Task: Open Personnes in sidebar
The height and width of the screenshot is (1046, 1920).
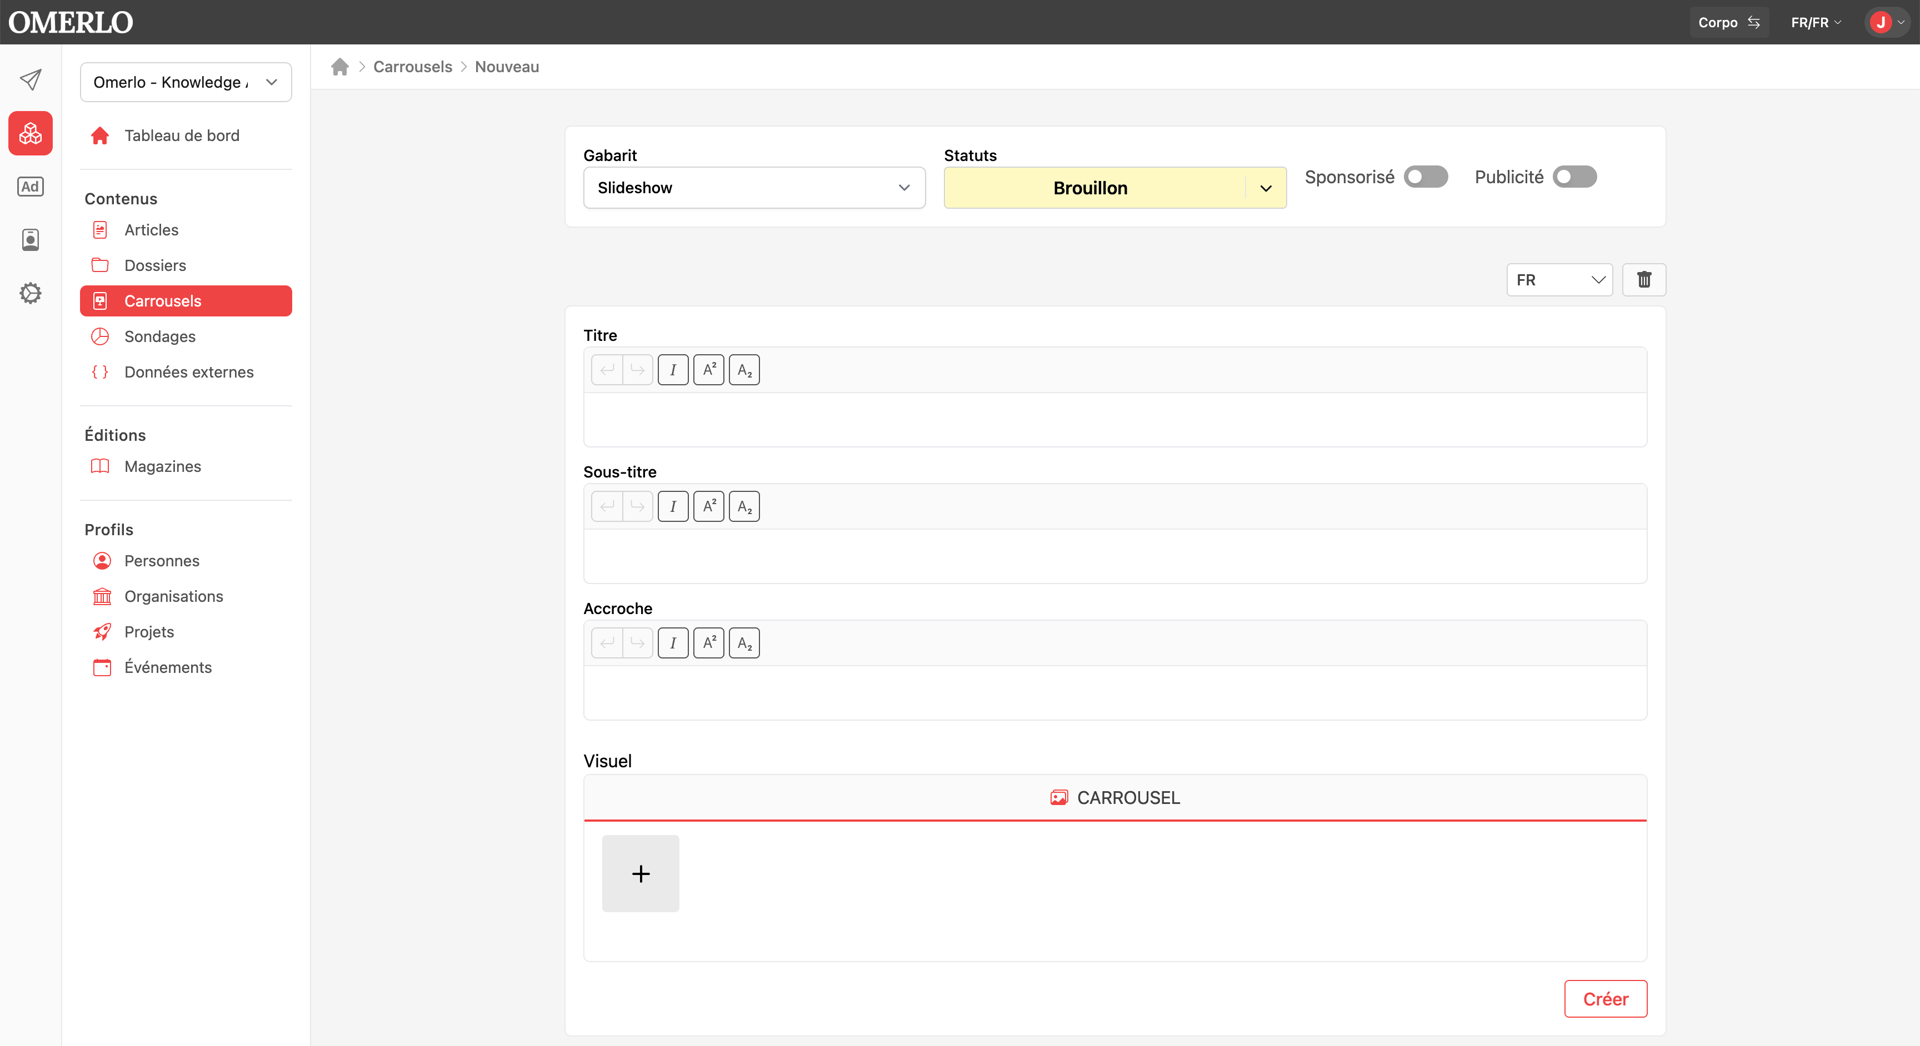Action: coord(186,561)
